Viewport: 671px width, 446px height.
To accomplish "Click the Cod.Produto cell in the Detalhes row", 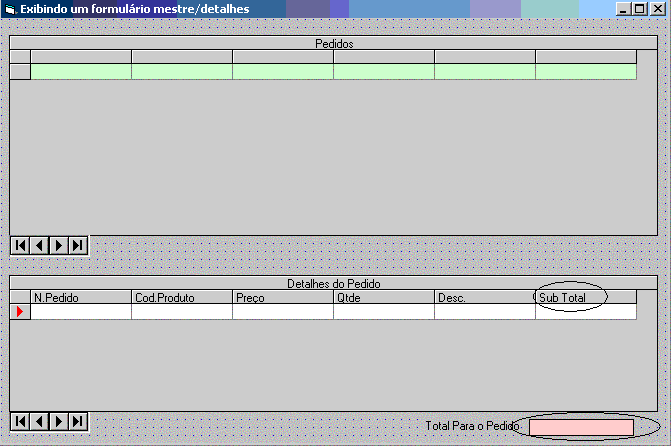I will (x=182, y=312).
